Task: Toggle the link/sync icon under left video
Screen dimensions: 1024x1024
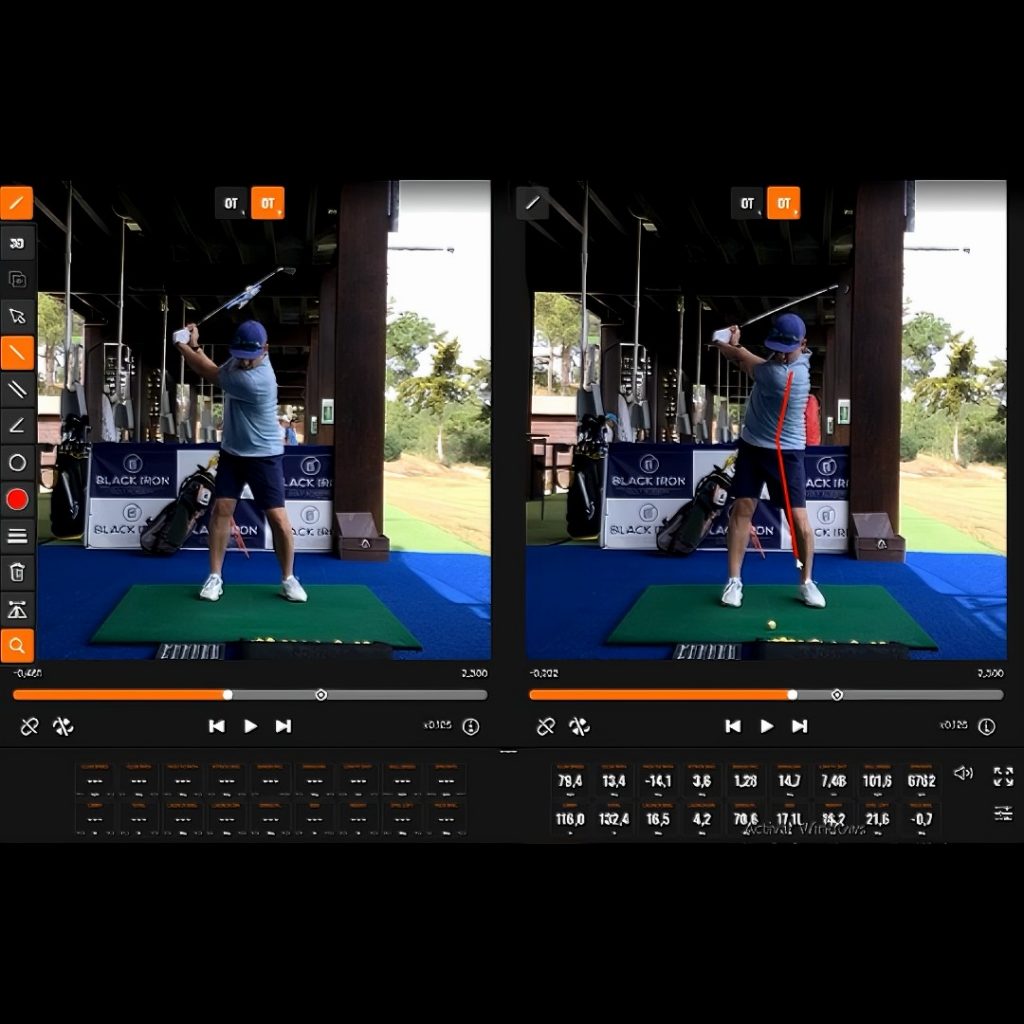Action: (29, 726)
